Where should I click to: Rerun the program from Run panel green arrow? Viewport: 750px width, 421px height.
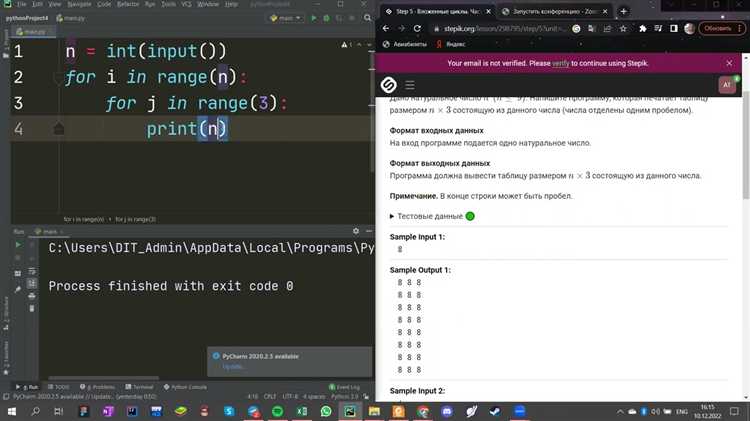pyautogui.click(x=18, y=244)
